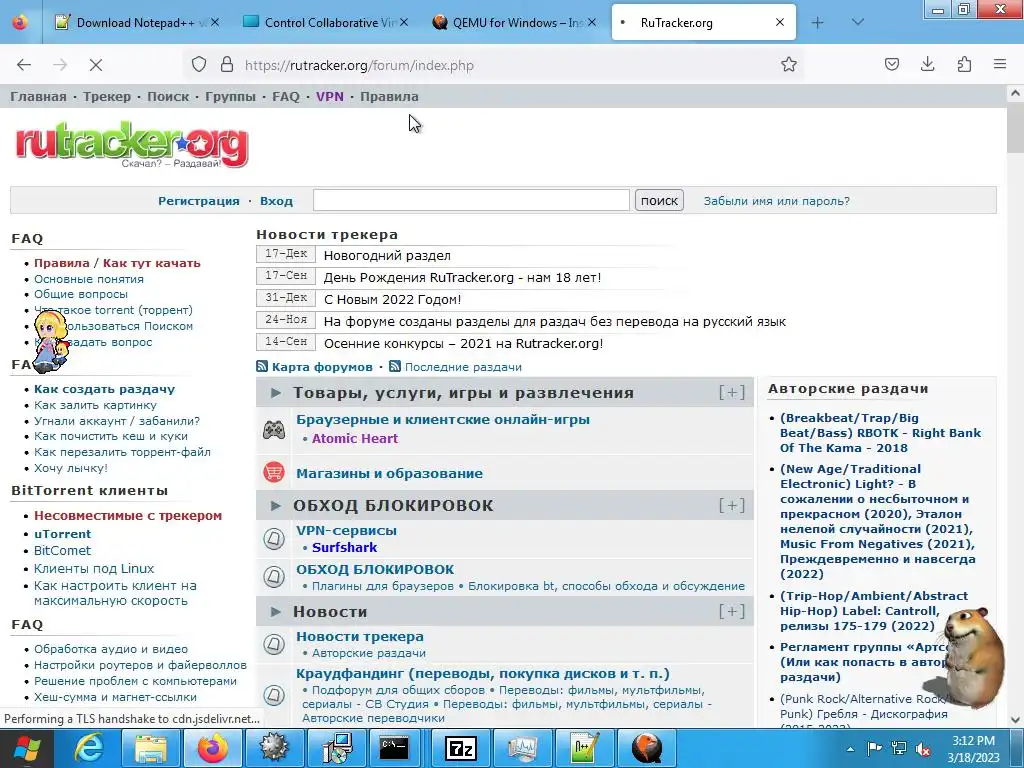Click the shopping cart forum icon

pos(274,472)
